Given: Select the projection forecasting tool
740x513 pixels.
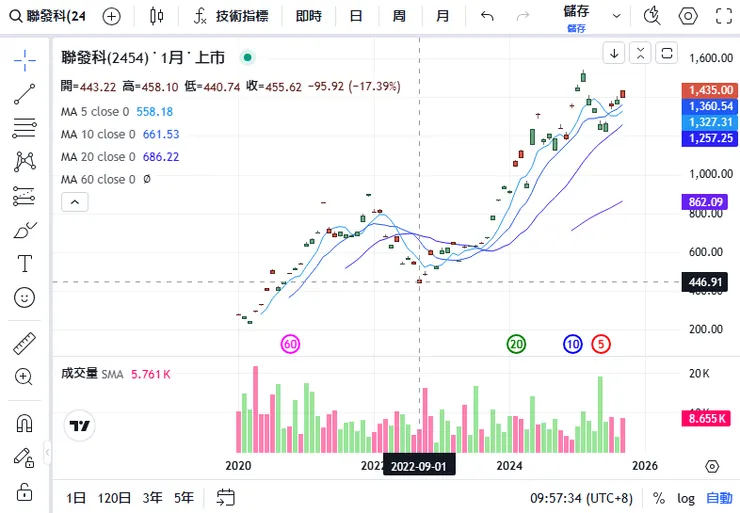Looking at the screenshot, I should point(25,196).
